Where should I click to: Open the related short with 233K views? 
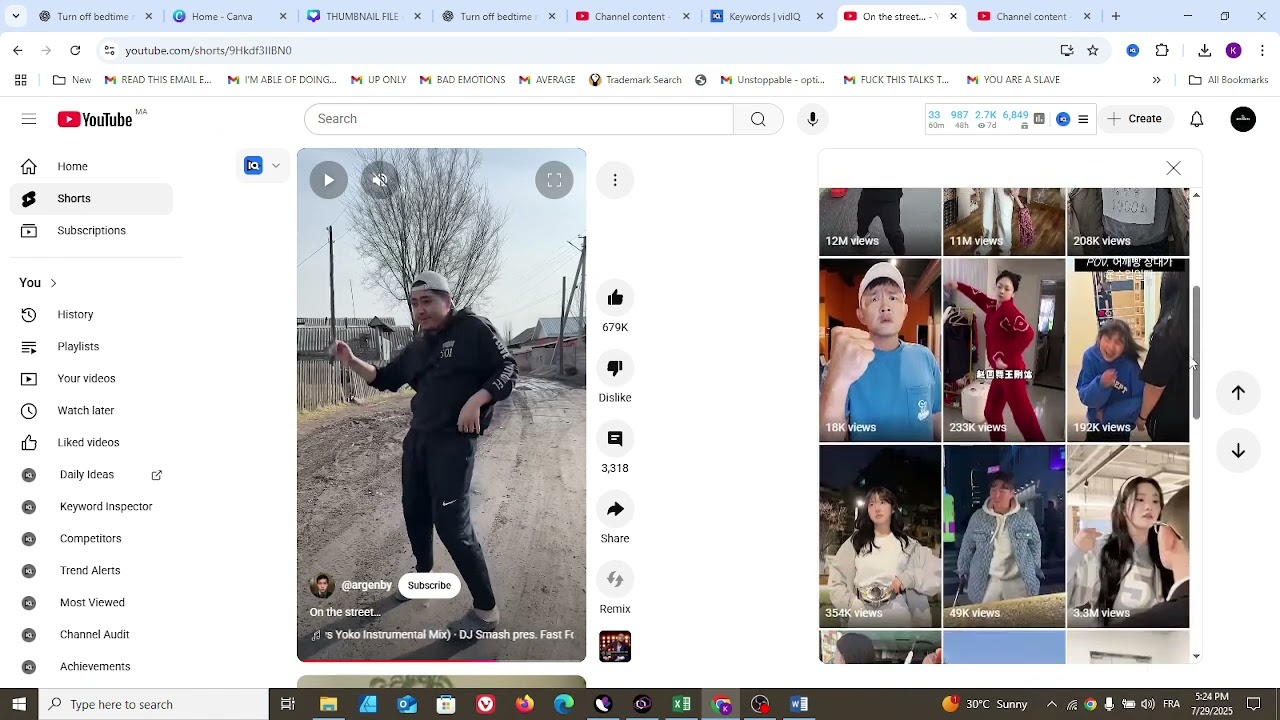1004,350
